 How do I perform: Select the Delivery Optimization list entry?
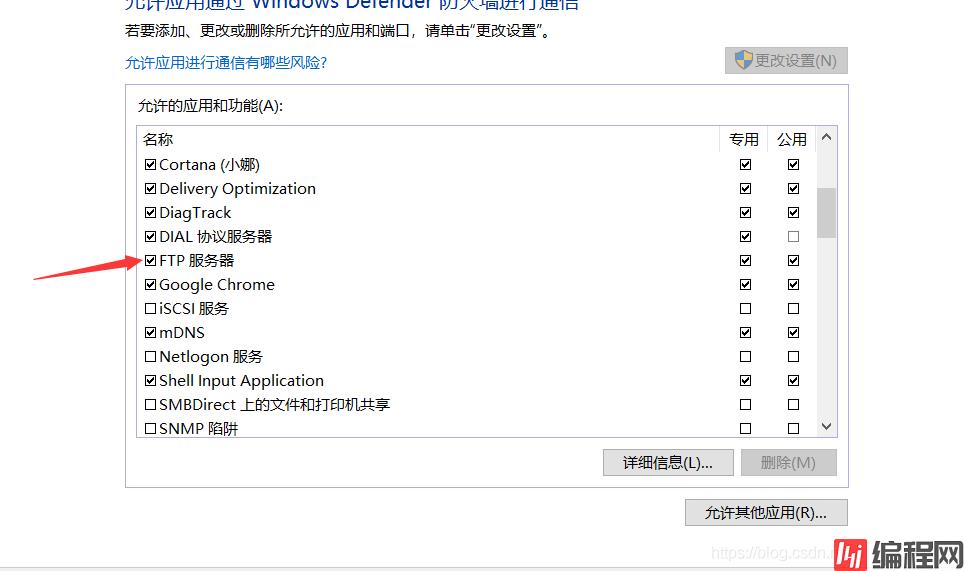(237, 189)
